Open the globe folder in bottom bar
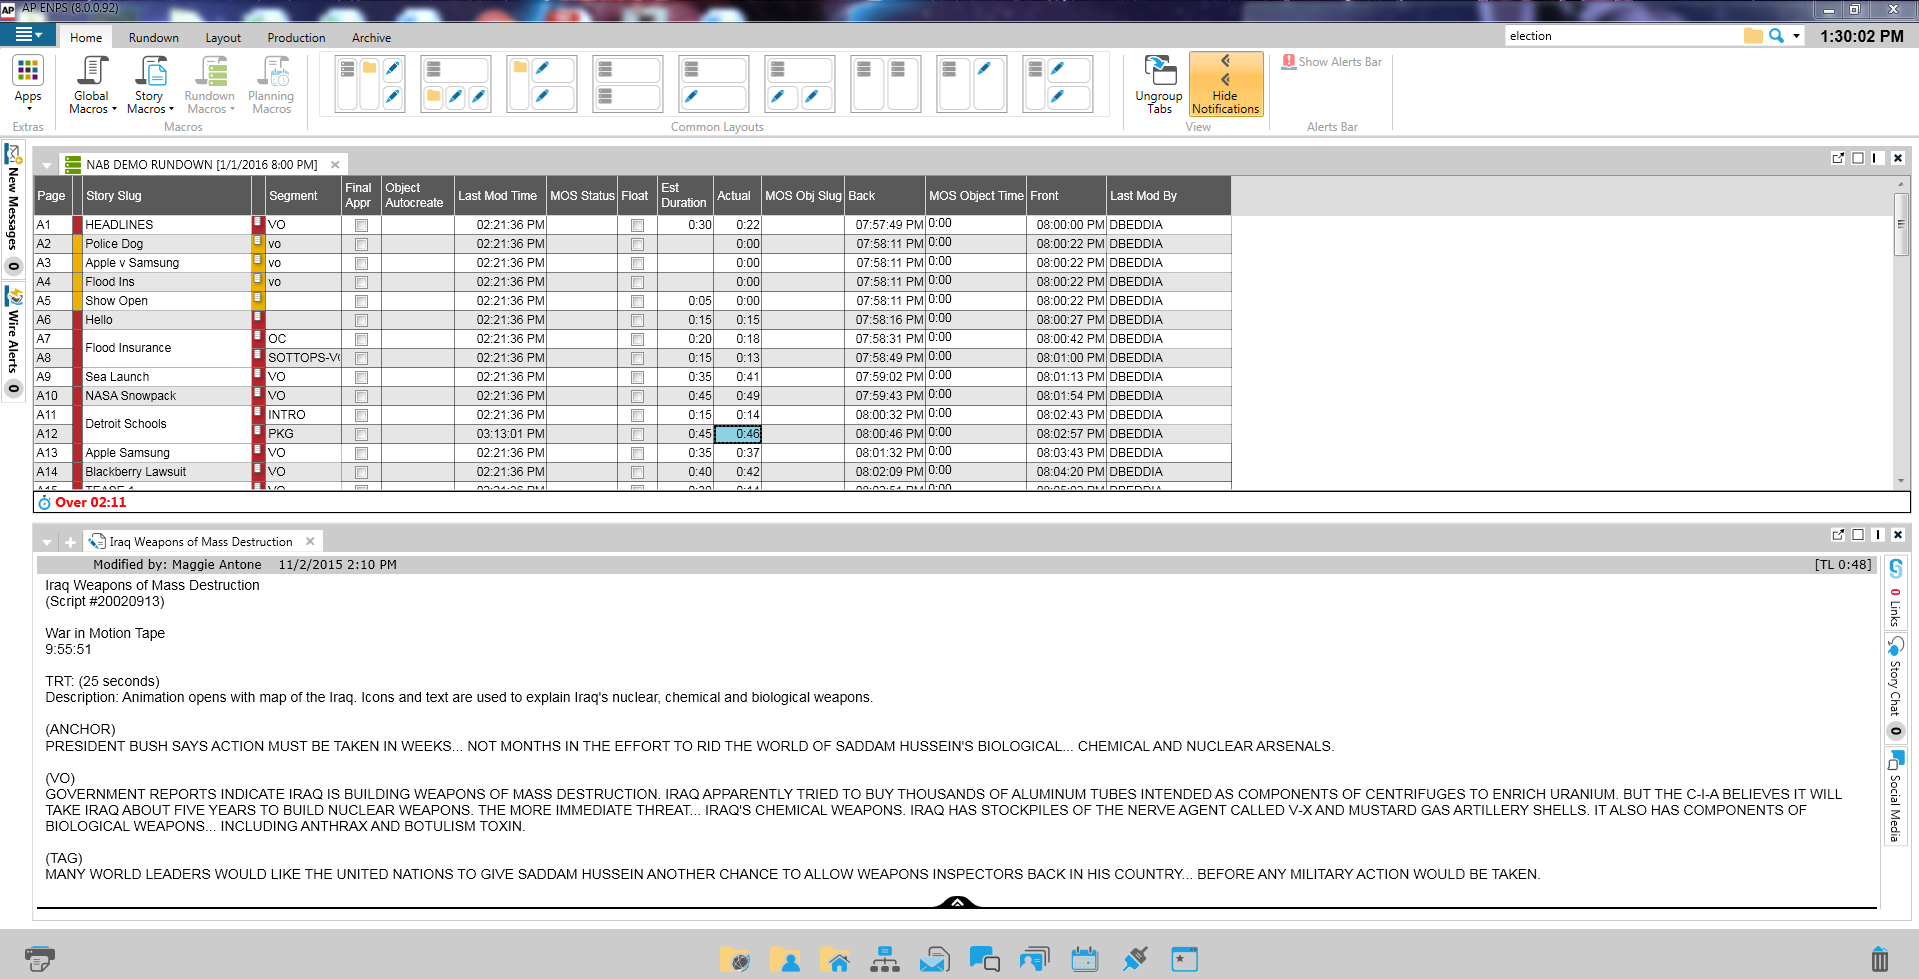The image size is (1919, 979). pos(735,960)
